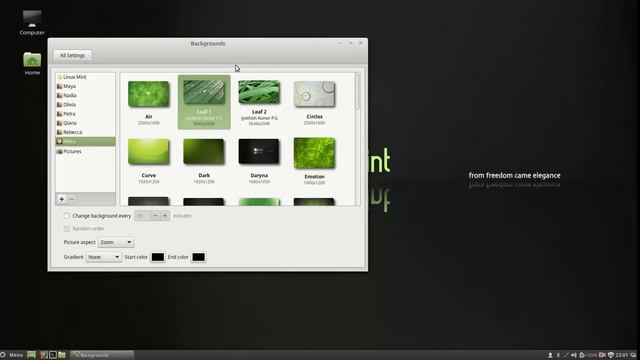Open the update manager shield icon
This screenshot has height=360, width=640.
611,355
